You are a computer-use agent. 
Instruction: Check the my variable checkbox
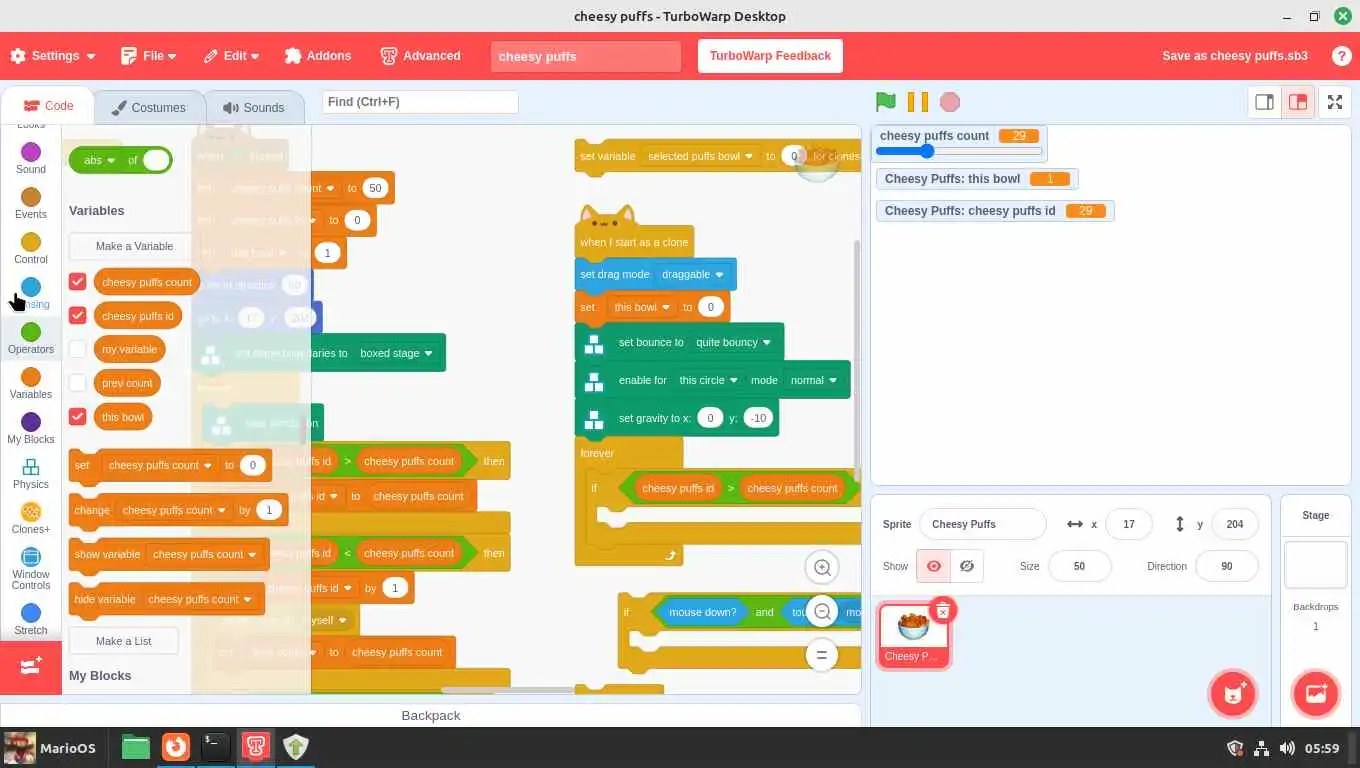[78, 349]
